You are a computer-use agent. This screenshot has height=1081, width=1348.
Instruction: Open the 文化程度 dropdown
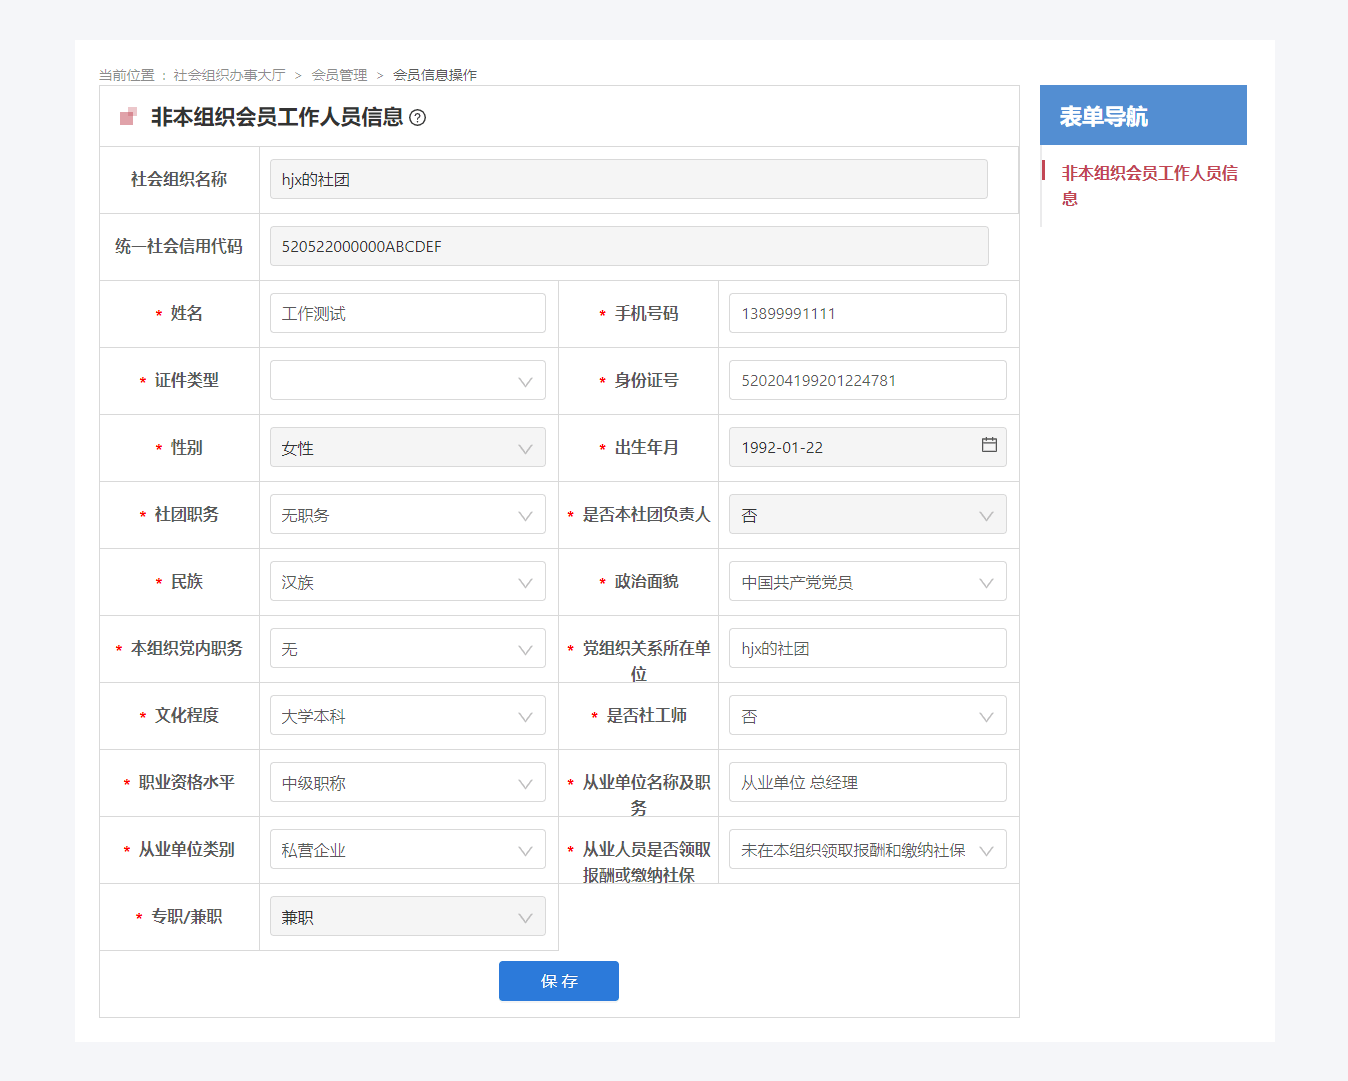[408, 716]
